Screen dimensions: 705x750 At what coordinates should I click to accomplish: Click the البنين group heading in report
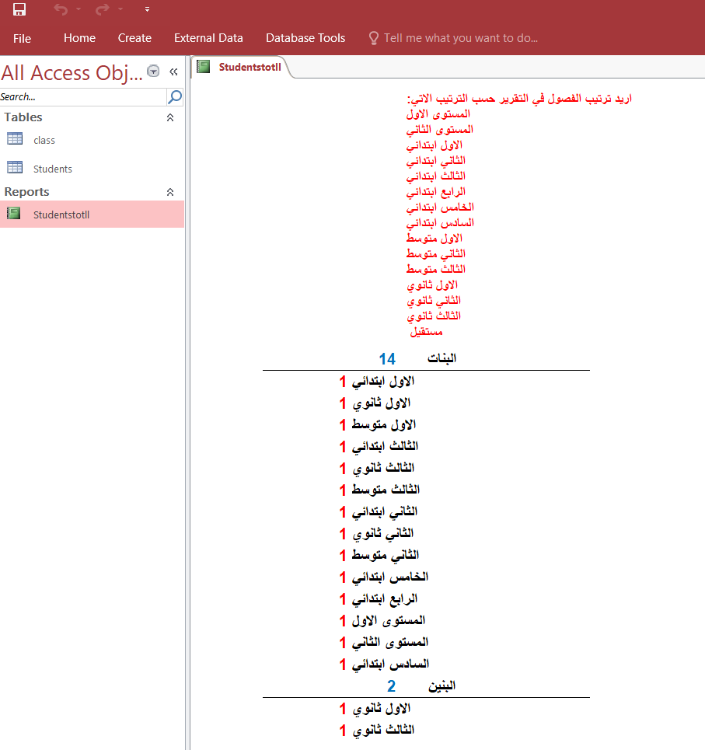pos(441,686)
